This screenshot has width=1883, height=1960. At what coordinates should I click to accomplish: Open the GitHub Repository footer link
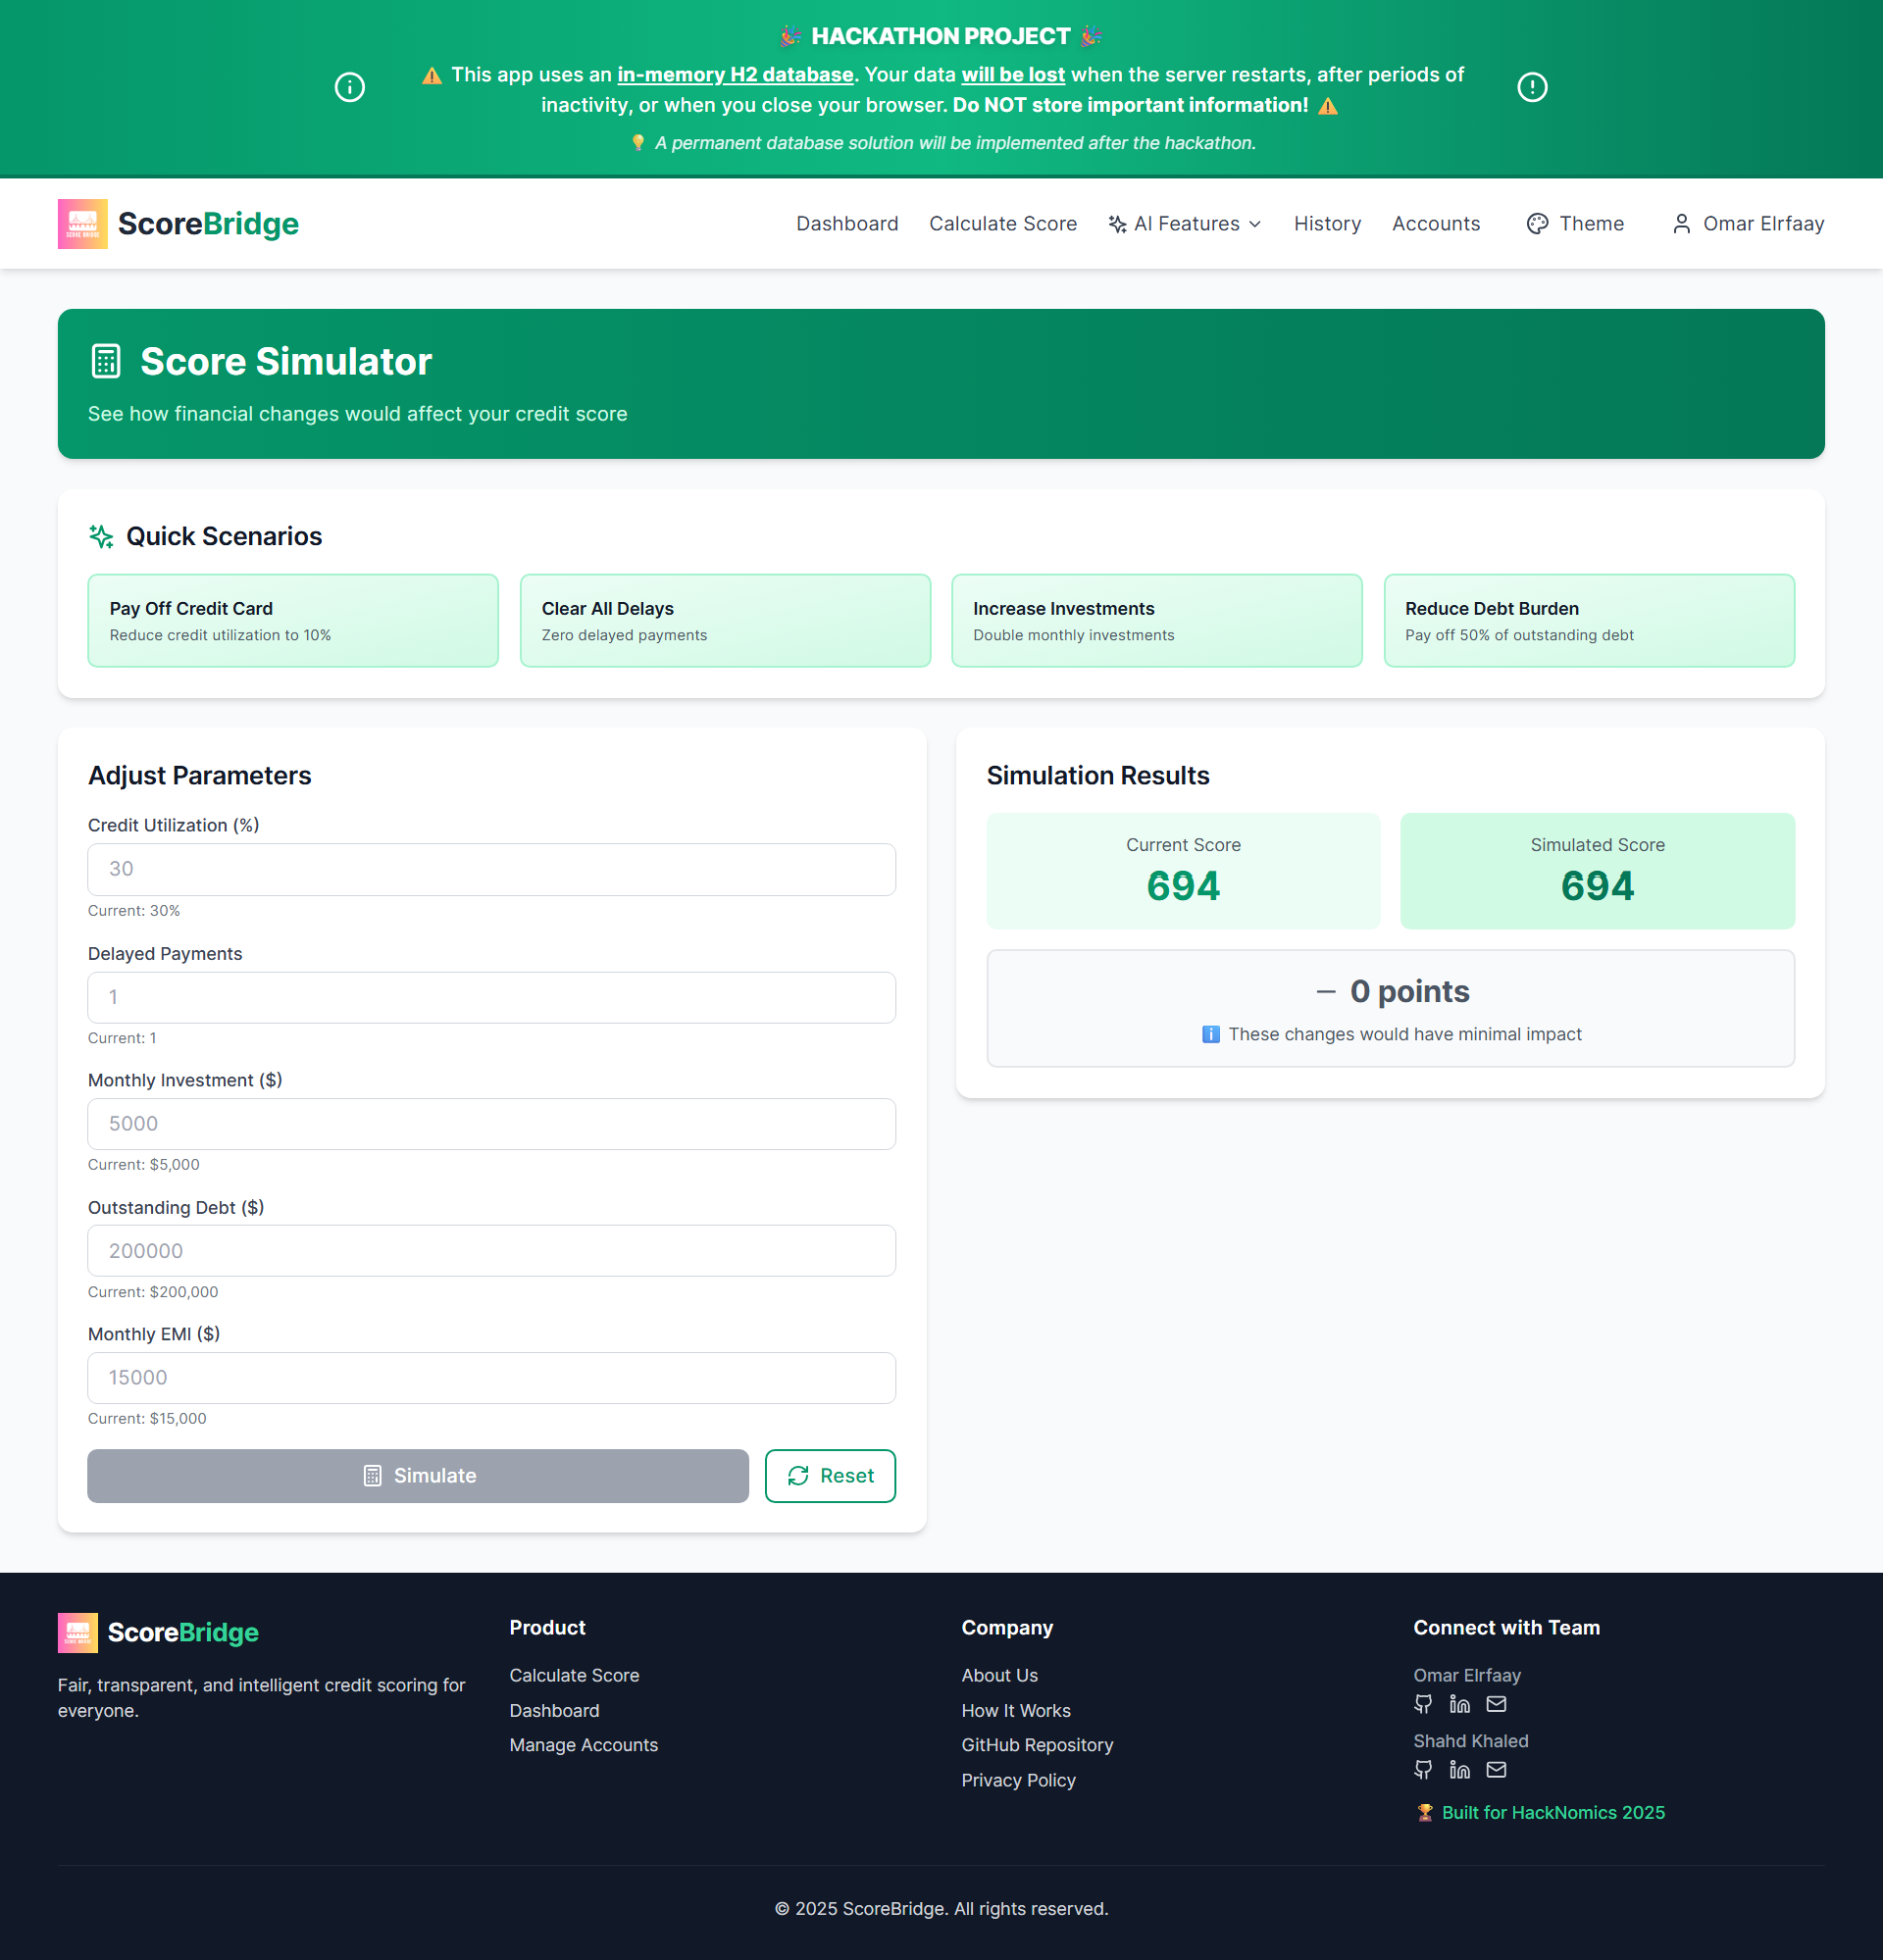point(1037,1745)
